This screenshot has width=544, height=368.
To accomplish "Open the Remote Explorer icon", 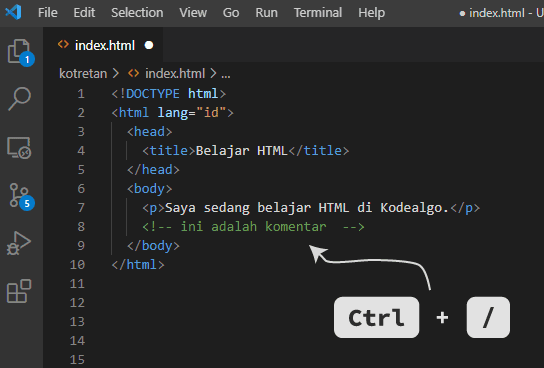I will tap(19, 148).
